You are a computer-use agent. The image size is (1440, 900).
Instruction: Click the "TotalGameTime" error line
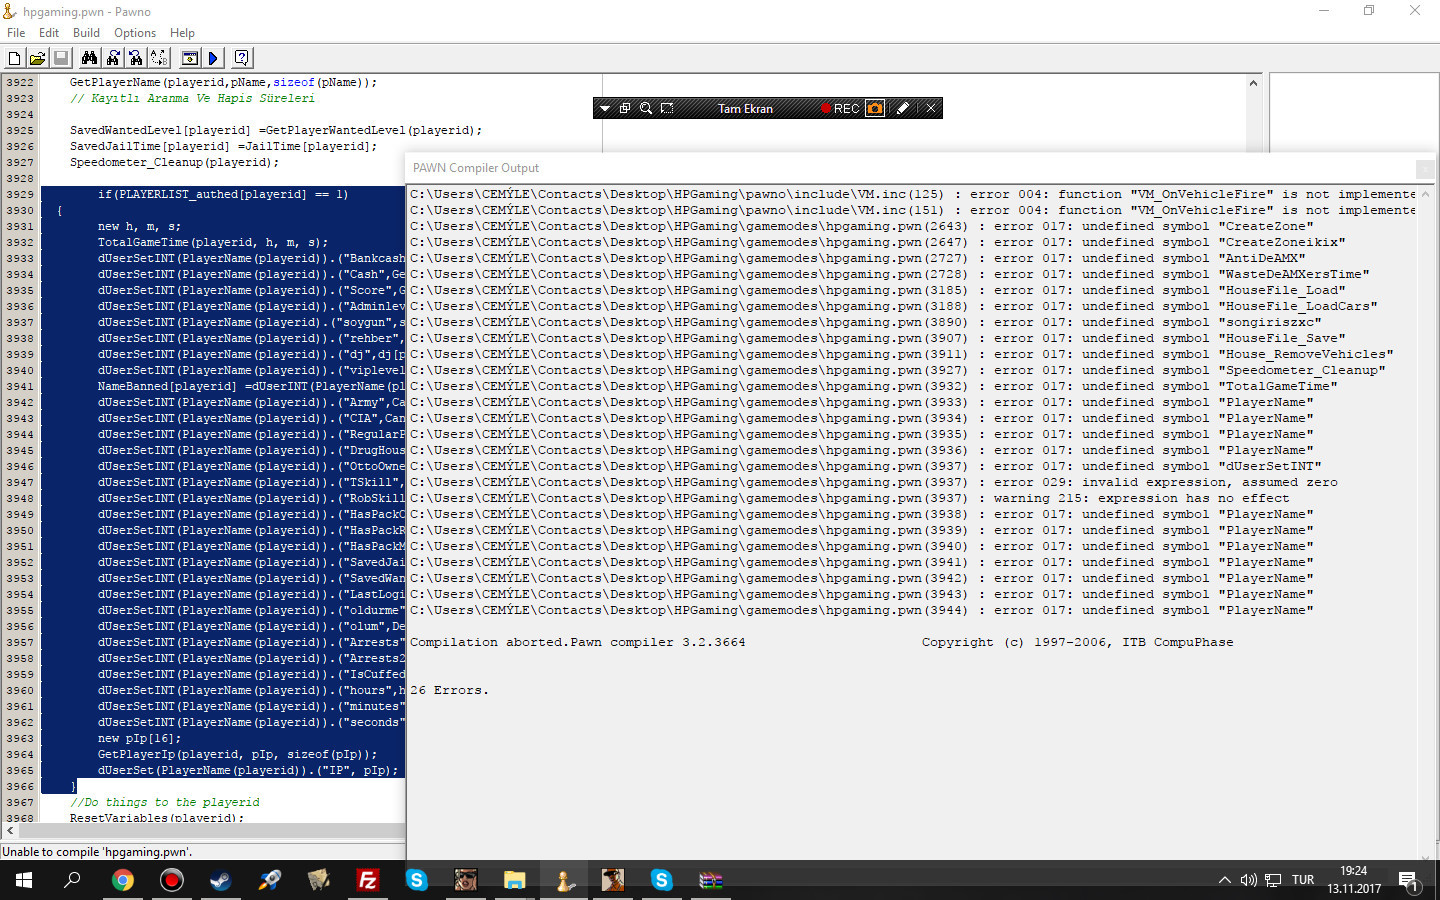click(873, 386)
